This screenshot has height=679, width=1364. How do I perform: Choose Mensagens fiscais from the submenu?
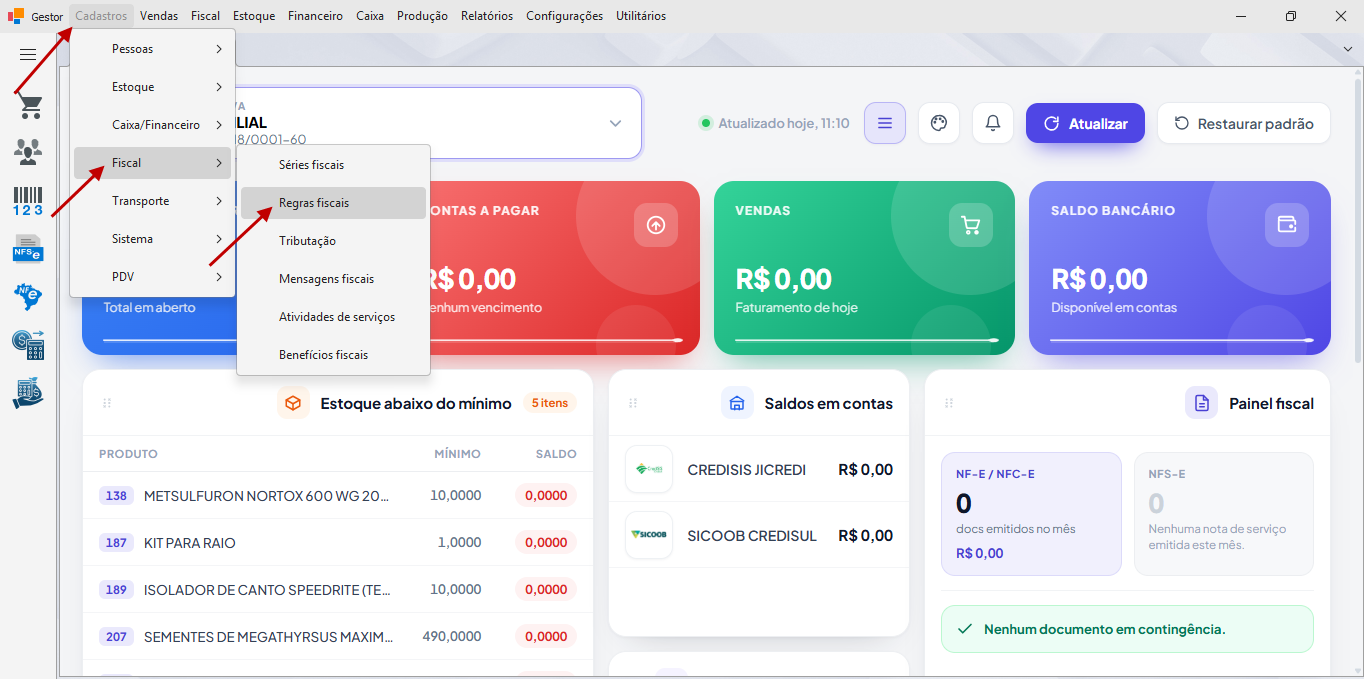click(333, 279)
